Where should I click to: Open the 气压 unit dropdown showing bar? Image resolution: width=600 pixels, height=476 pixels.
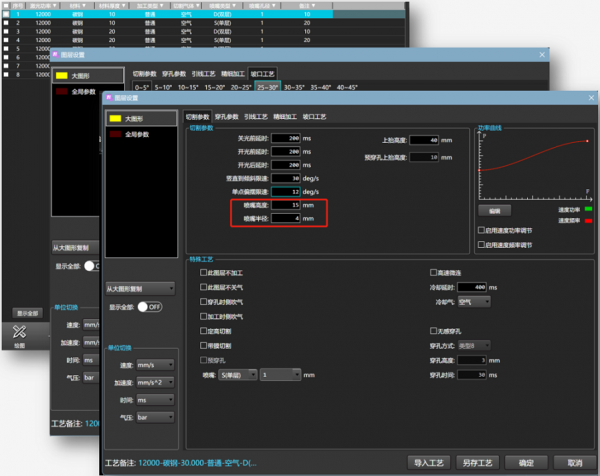coord(156,417)
